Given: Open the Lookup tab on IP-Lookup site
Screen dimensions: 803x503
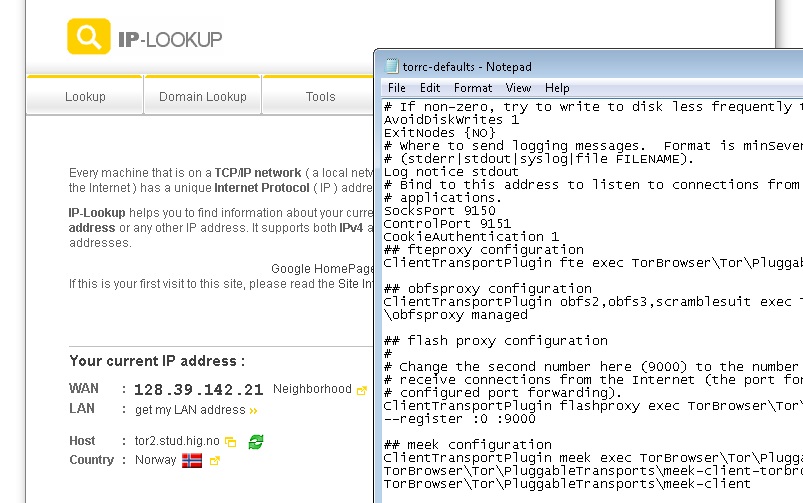Looking at the screenshot, I should [x=85, y=96].
